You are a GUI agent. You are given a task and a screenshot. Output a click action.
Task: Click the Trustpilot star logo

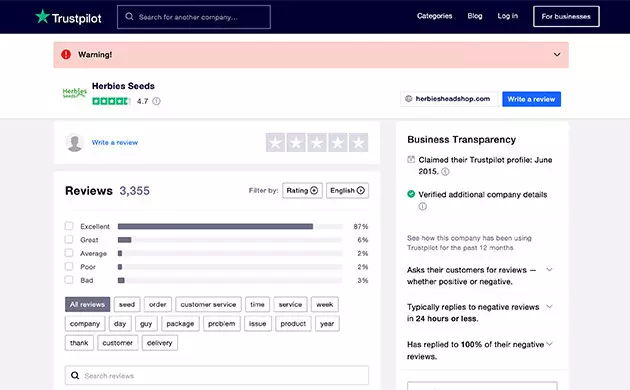pyautogui.click(x=42, y=16)
